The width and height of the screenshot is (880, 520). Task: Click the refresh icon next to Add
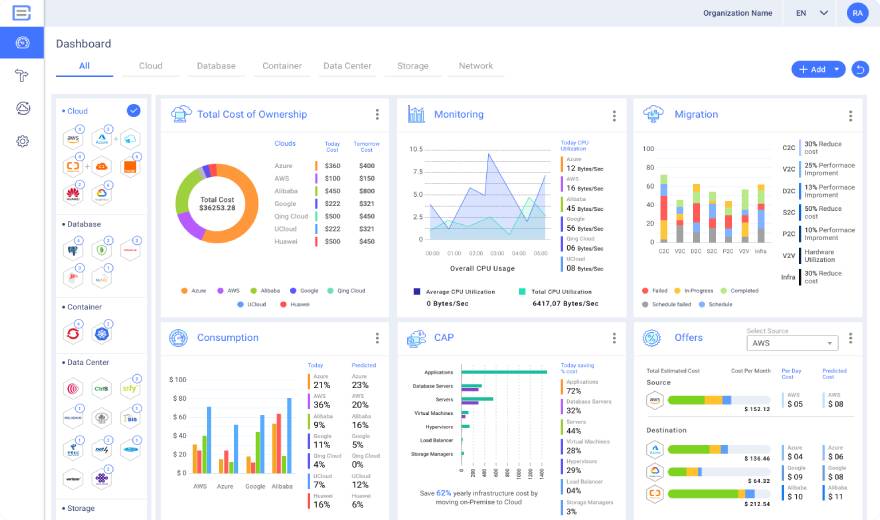(860, 69)
